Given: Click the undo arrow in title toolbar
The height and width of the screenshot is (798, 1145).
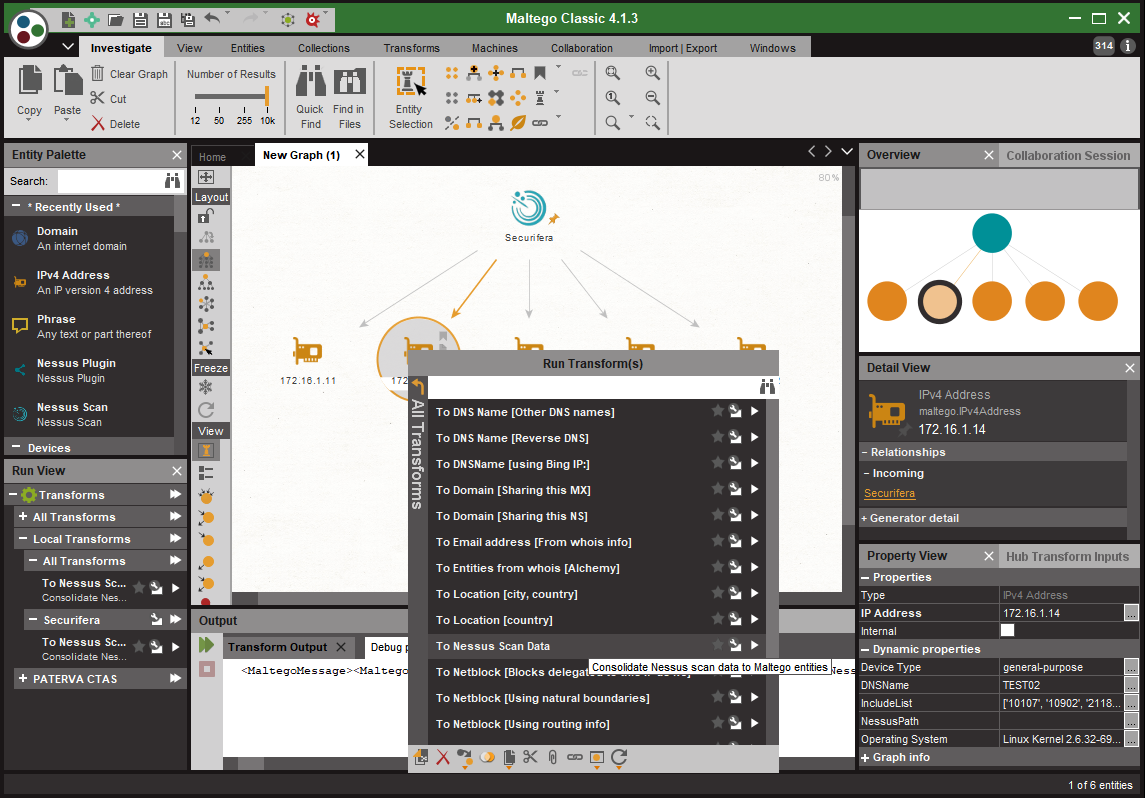Looking at the screenshot, I should [212, 18].
